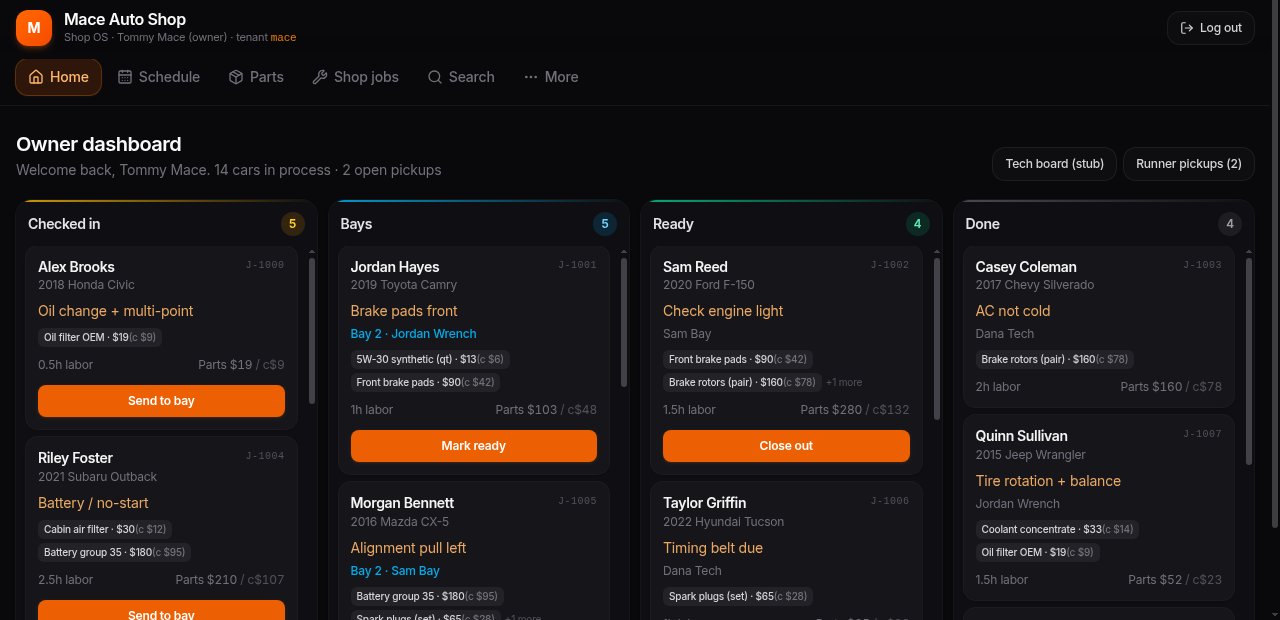Click the Done count badge 4

pyautogui.click(x=1230, y=224)
